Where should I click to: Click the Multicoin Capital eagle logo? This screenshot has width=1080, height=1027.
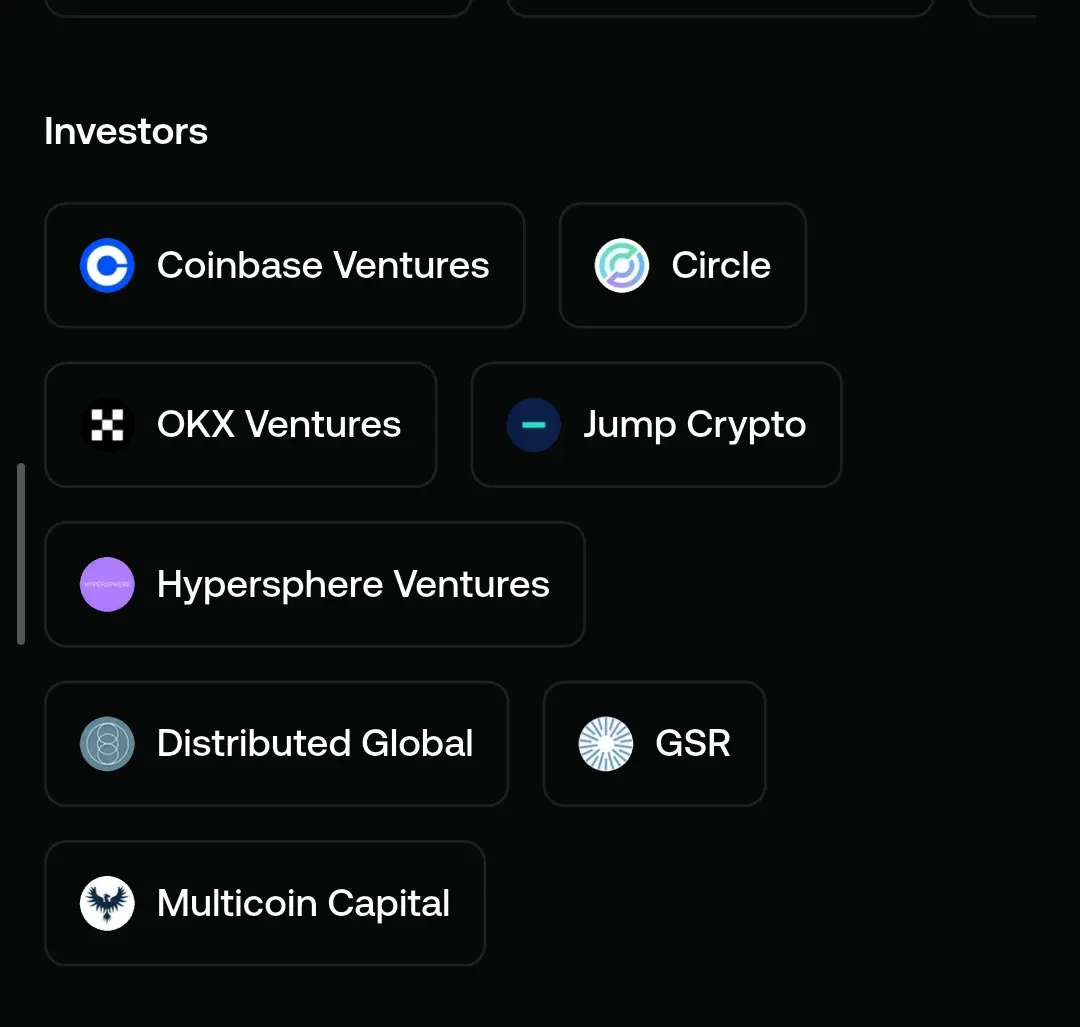click(107, 903)
